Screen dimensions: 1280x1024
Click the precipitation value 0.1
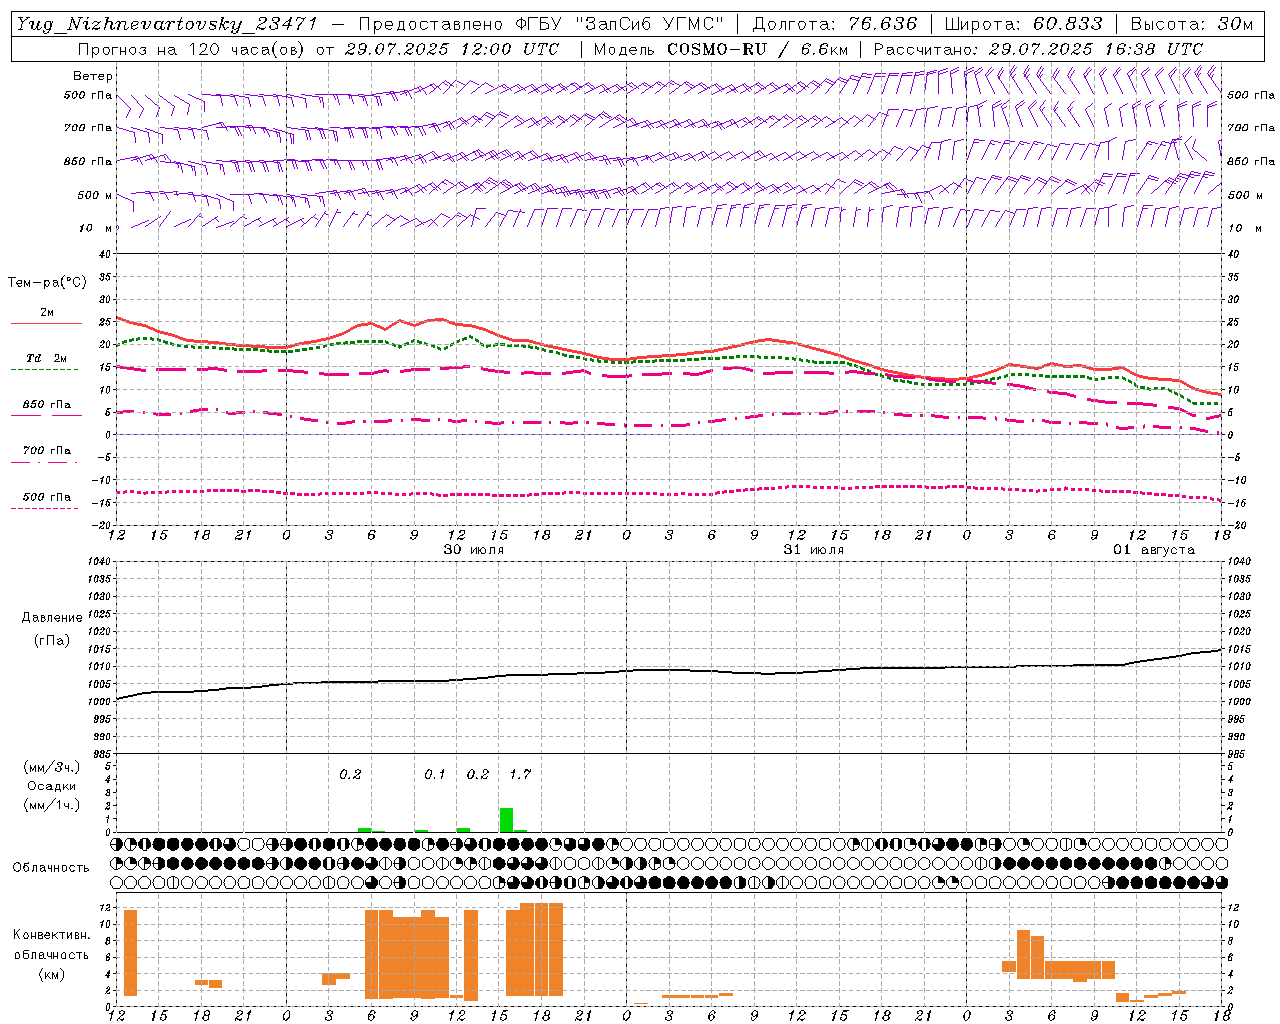[435, 774]
